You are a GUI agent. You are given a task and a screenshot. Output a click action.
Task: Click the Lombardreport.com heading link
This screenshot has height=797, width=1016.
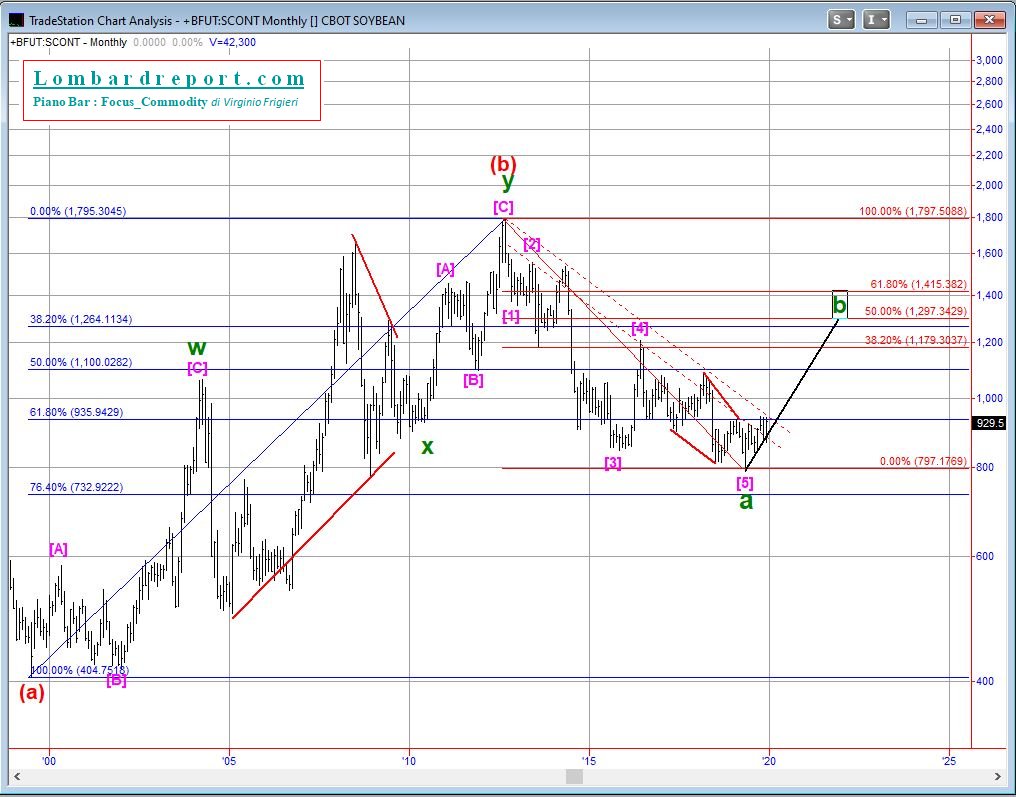coord(169,79)
